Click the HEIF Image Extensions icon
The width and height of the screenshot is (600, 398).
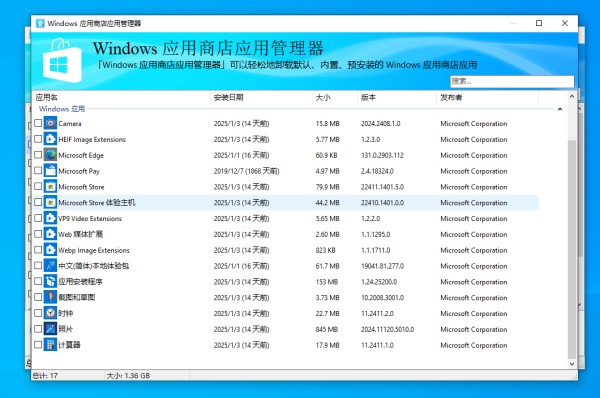pyautogui.click(x=50, y=139)
